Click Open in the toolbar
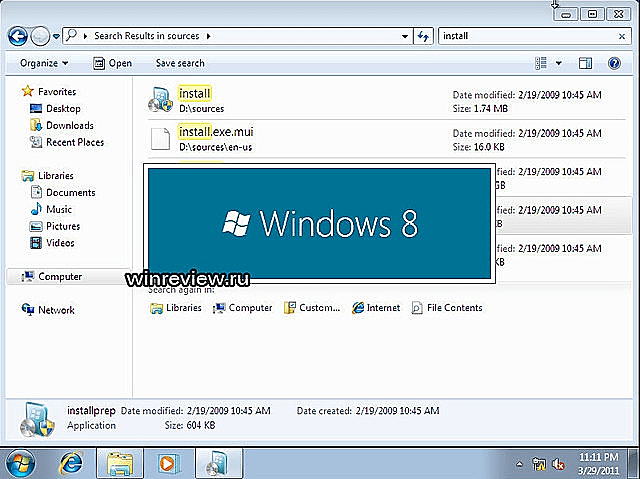 [x=112, y=63]
